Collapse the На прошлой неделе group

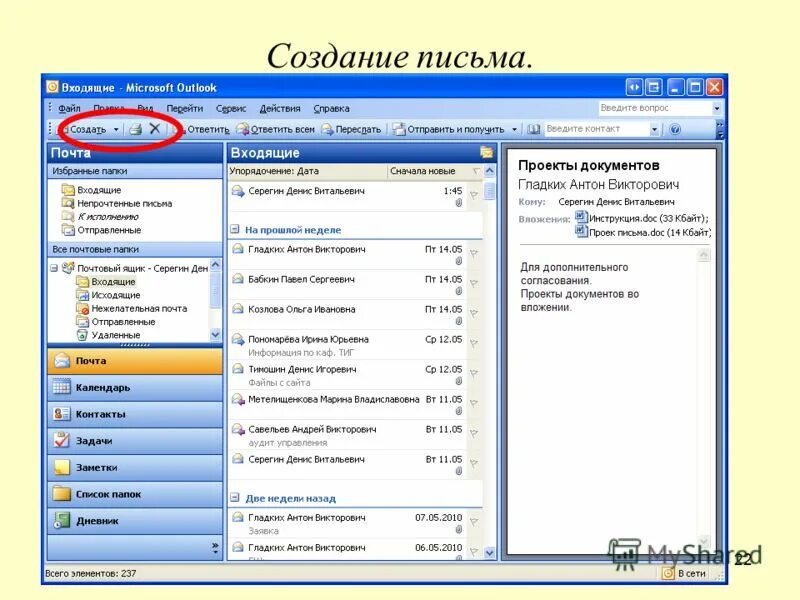pyautogui.click(x=234, y=229)
